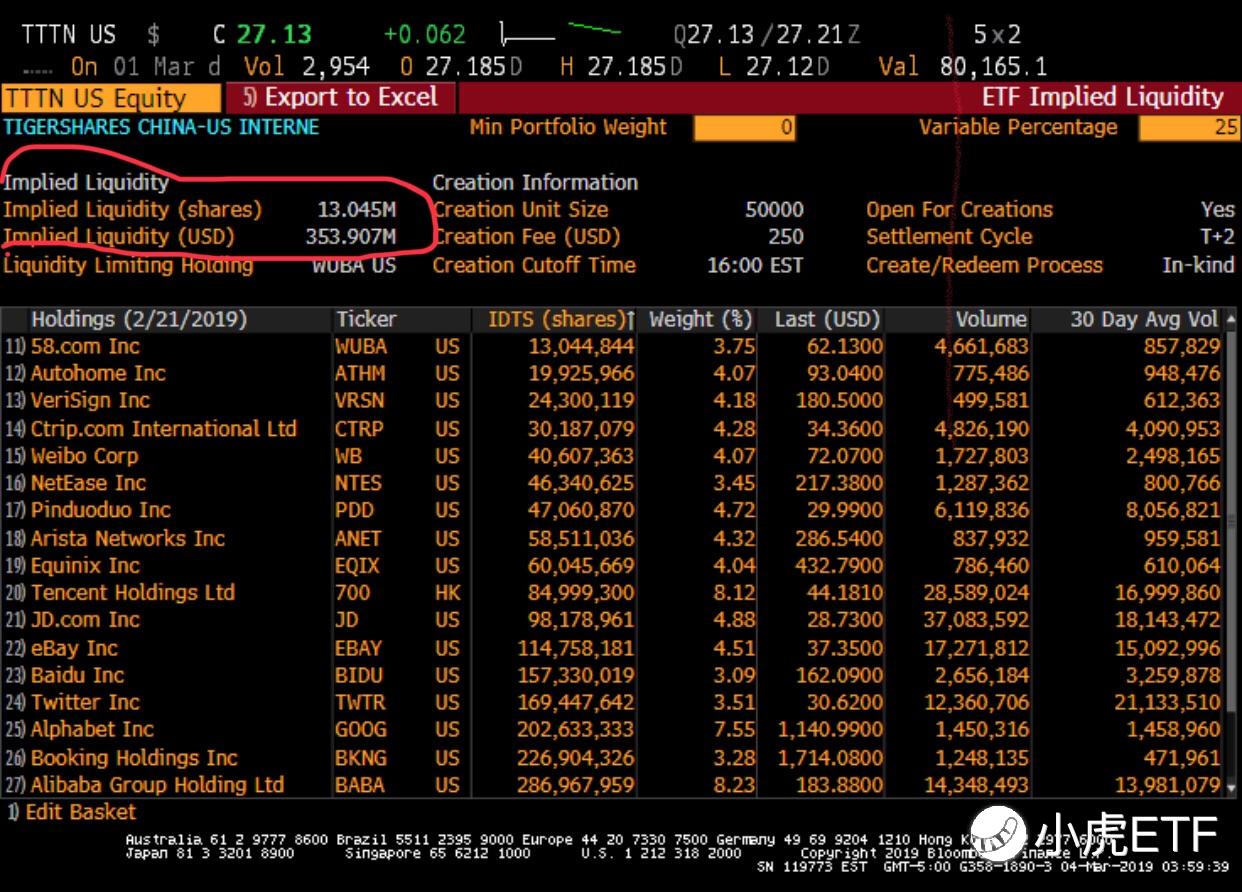Image resolution: width=1242 pixels, height=892 pixels.
Task: Select the Autohome Inc holding row
Action: (x=613, y=374)
